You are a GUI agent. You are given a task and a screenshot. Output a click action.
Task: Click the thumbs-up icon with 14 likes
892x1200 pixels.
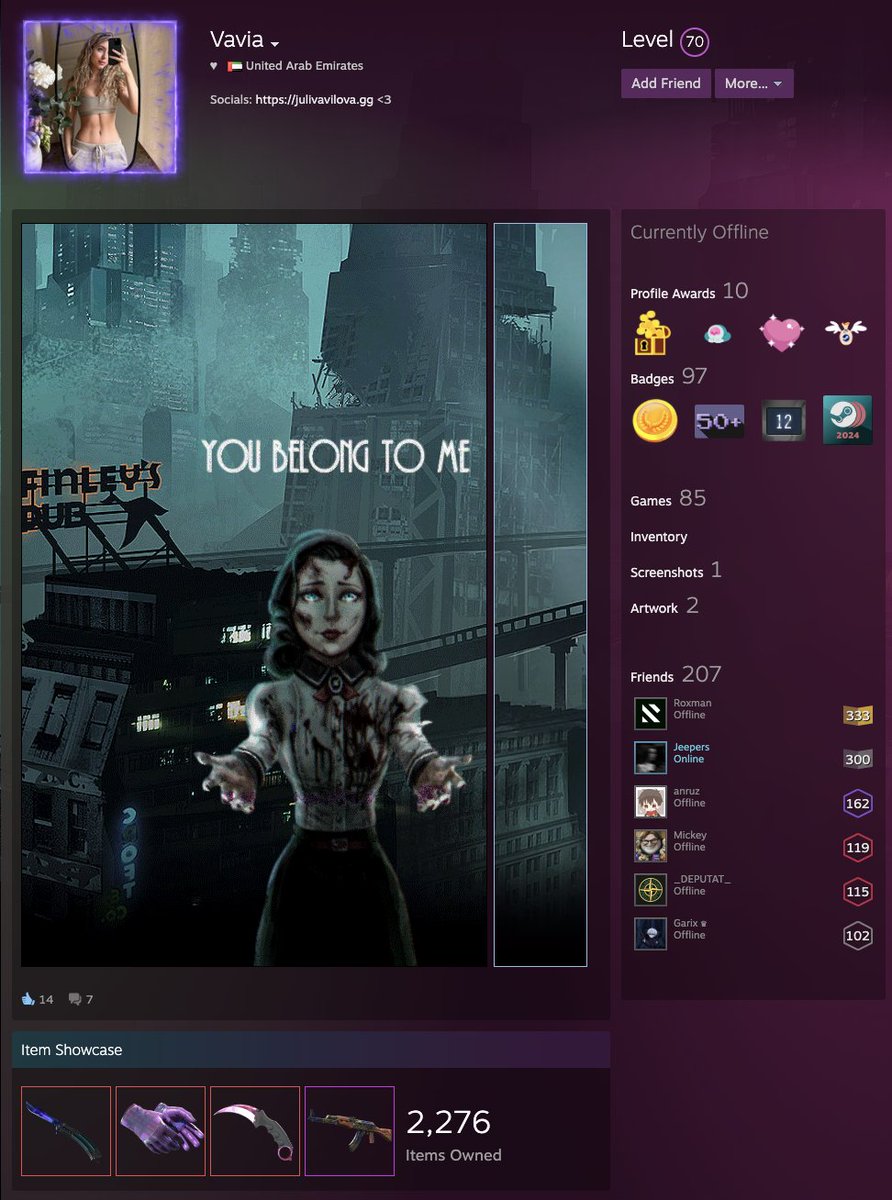pos(28,999)
